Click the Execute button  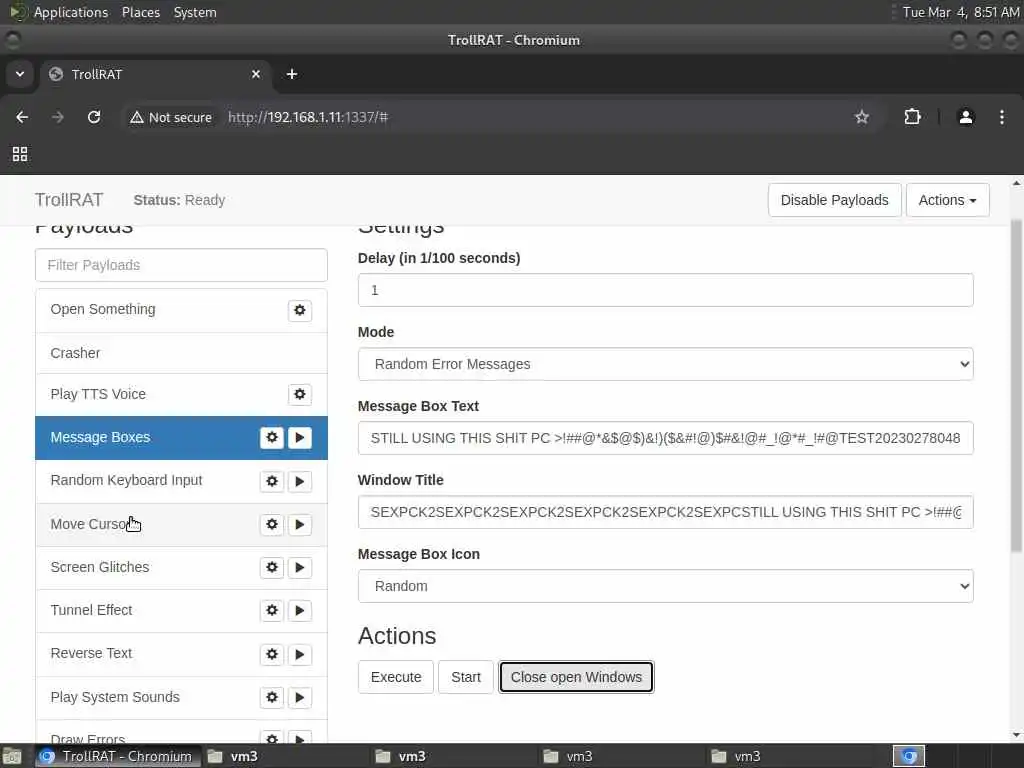pyautogui.click(x=396, y=677)
